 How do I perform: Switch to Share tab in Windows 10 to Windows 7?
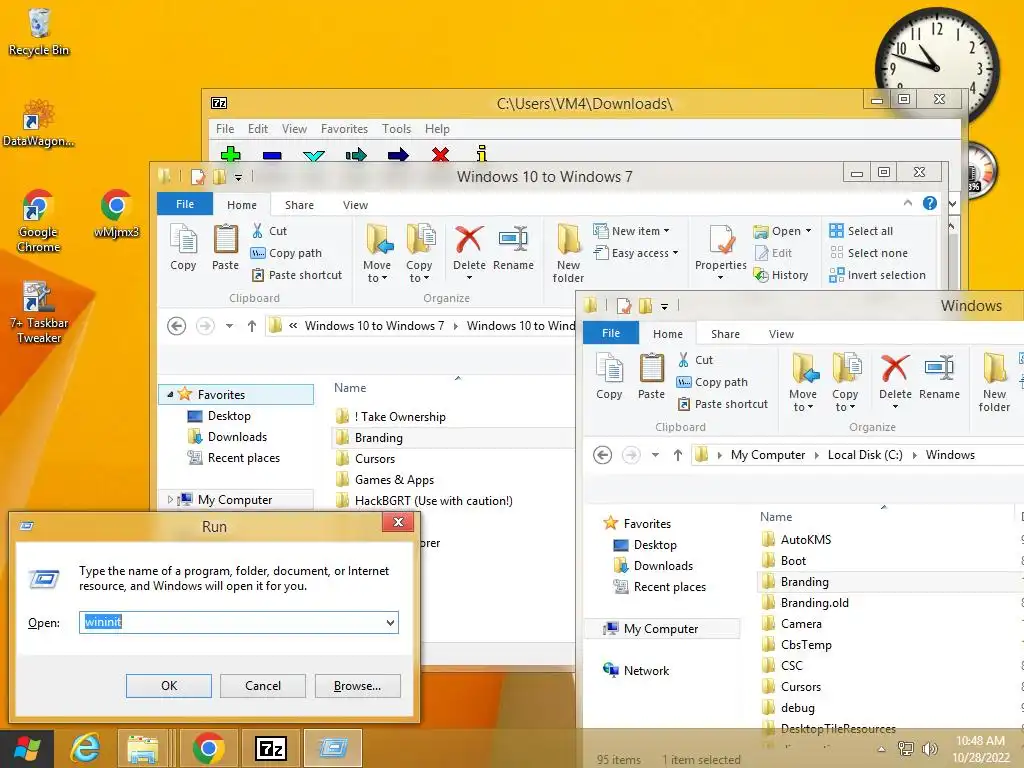coord(299,205)
